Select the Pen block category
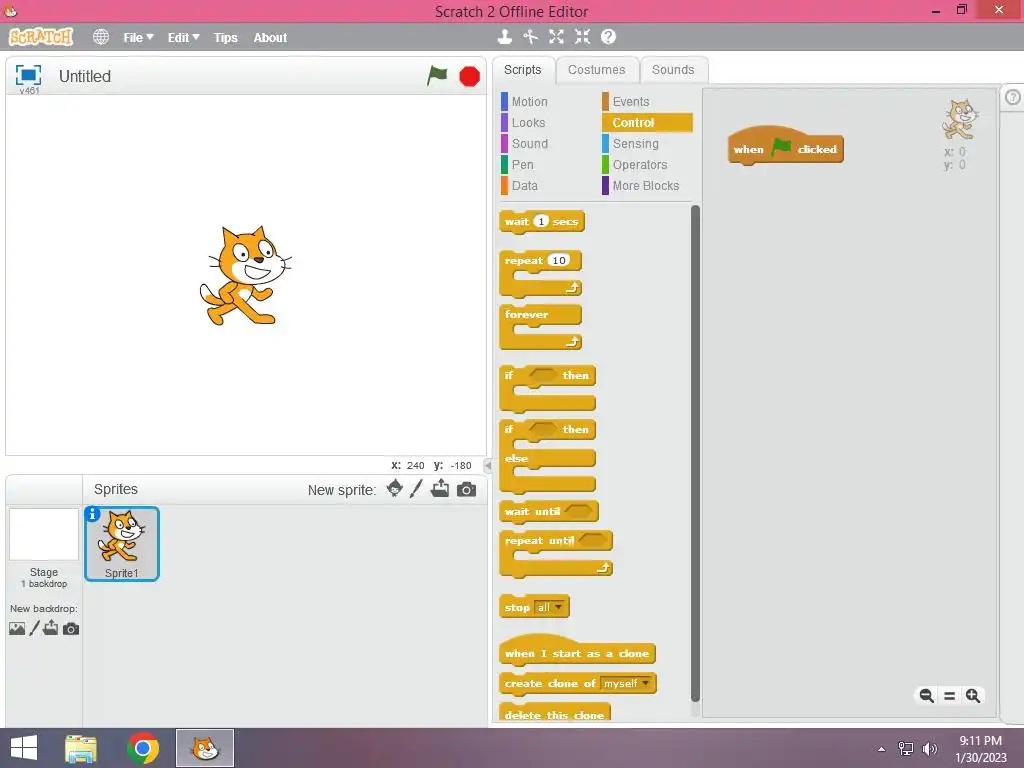The image size is (1024, 768). (522, 165)
